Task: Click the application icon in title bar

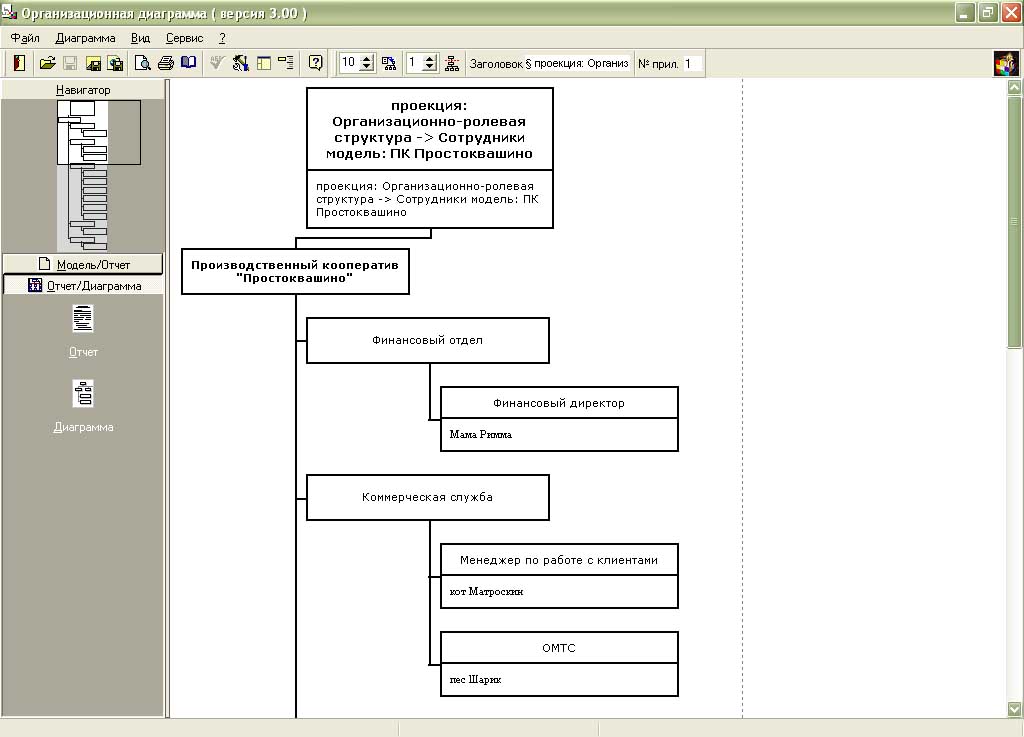Action: tap(9, 12)
